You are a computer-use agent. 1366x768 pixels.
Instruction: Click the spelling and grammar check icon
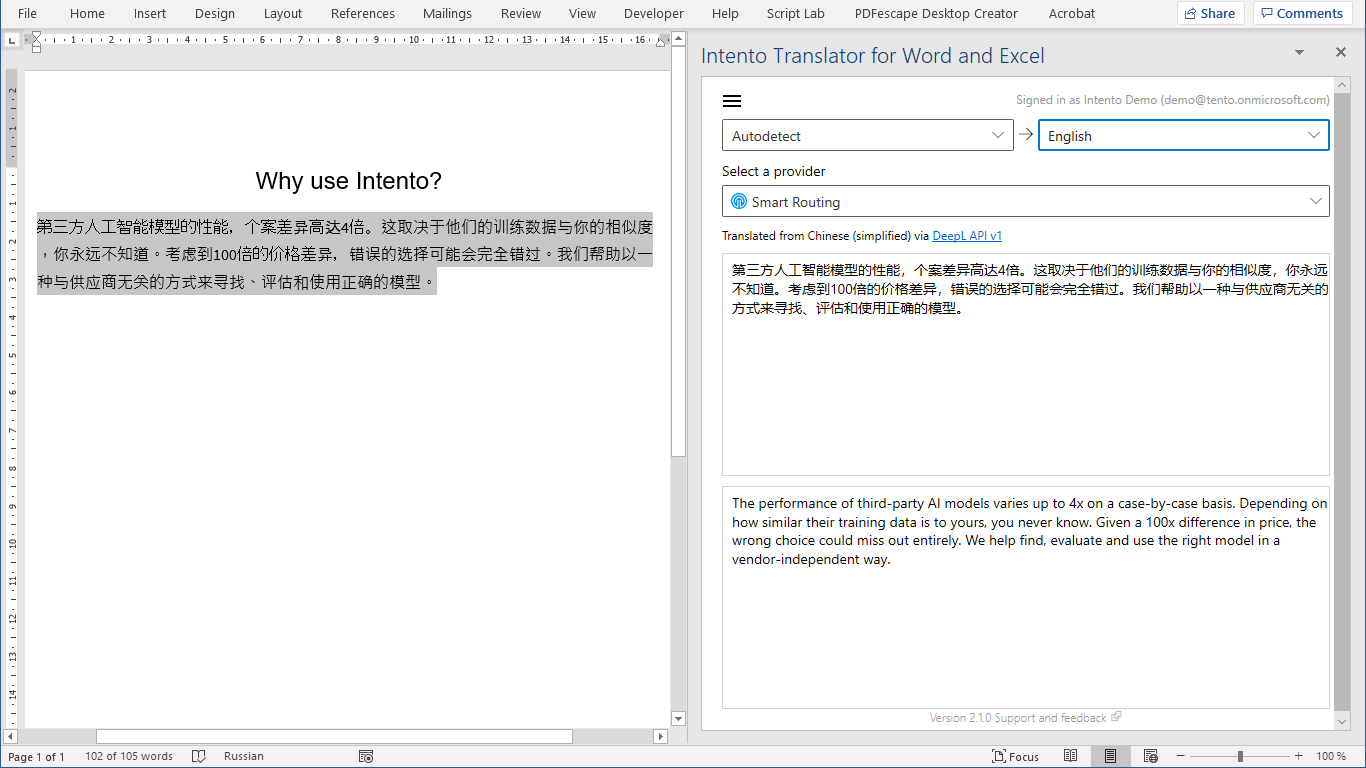[x=199, y=756]
